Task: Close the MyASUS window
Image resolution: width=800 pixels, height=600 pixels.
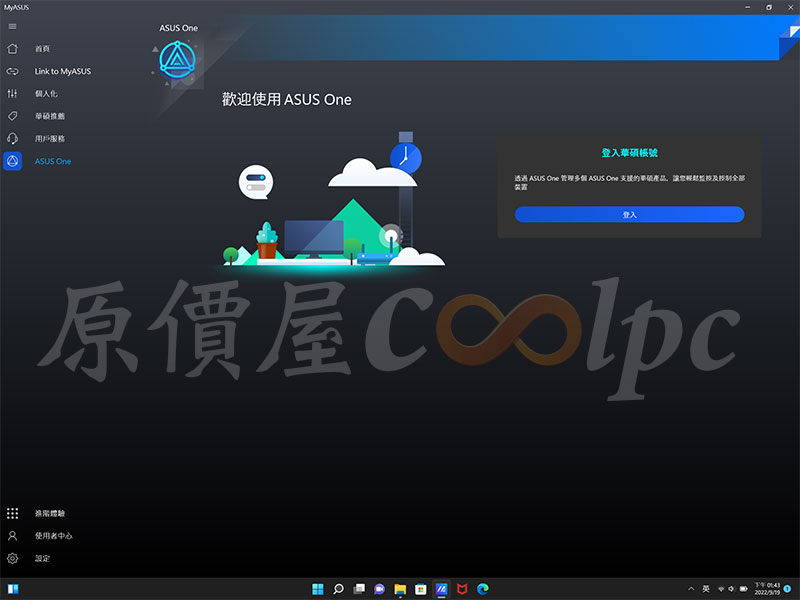Action: click(x=790, y=7)
